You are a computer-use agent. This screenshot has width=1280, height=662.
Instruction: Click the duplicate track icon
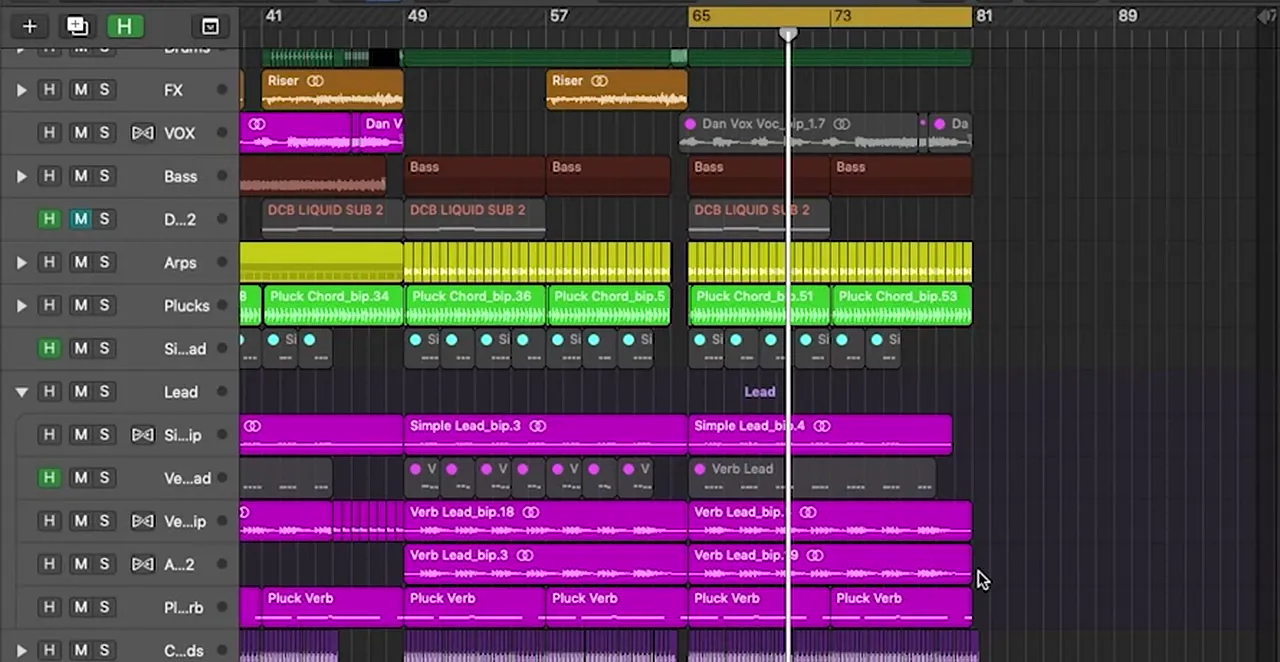click(x=77, y=27)
